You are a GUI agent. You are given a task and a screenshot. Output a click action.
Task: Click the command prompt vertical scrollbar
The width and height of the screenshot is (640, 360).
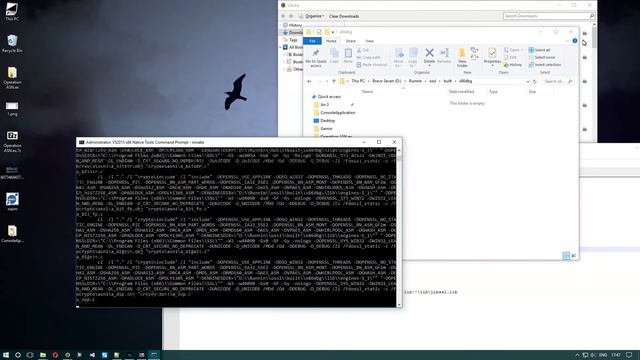click(399, 226)
